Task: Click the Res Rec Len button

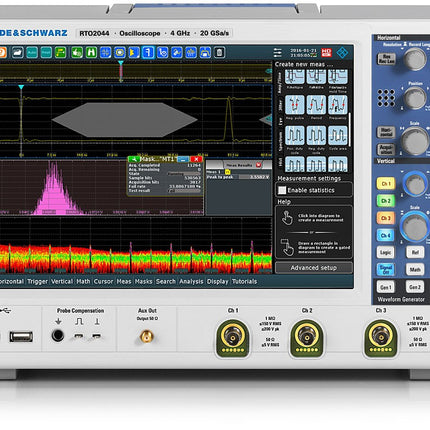Action: [386, 59]
